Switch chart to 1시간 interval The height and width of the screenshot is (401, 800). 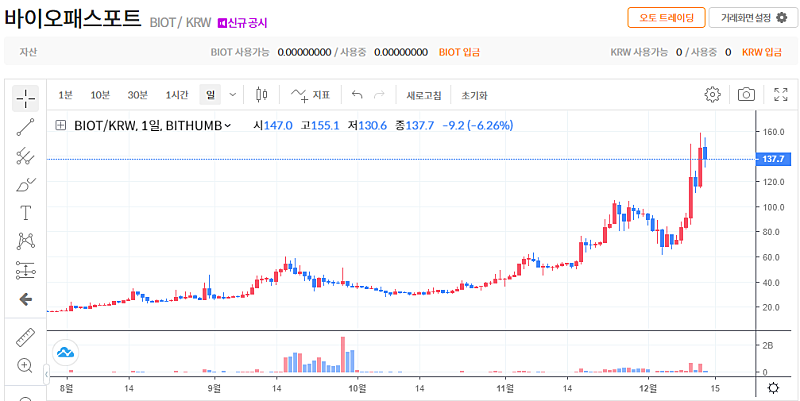[x=177, y=95]
